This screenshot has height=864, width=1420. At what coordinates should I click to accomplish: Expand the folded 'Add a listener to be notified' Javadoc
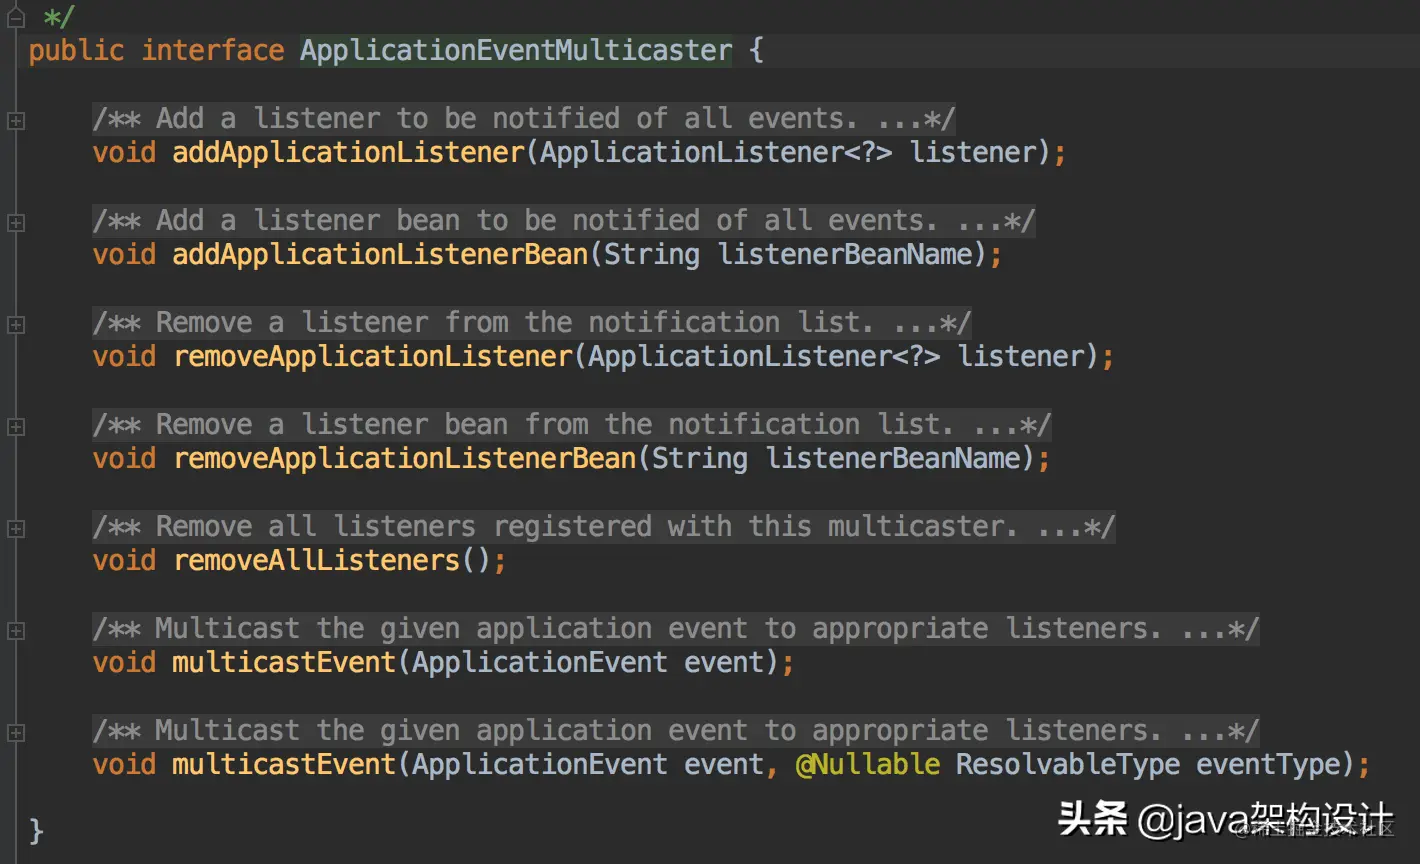click(16, 121)
